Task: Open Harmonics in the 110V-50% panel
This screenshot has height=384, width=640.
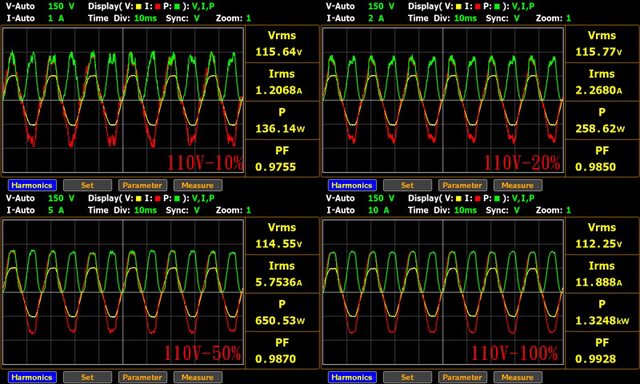Action: (x=32, y=377)
